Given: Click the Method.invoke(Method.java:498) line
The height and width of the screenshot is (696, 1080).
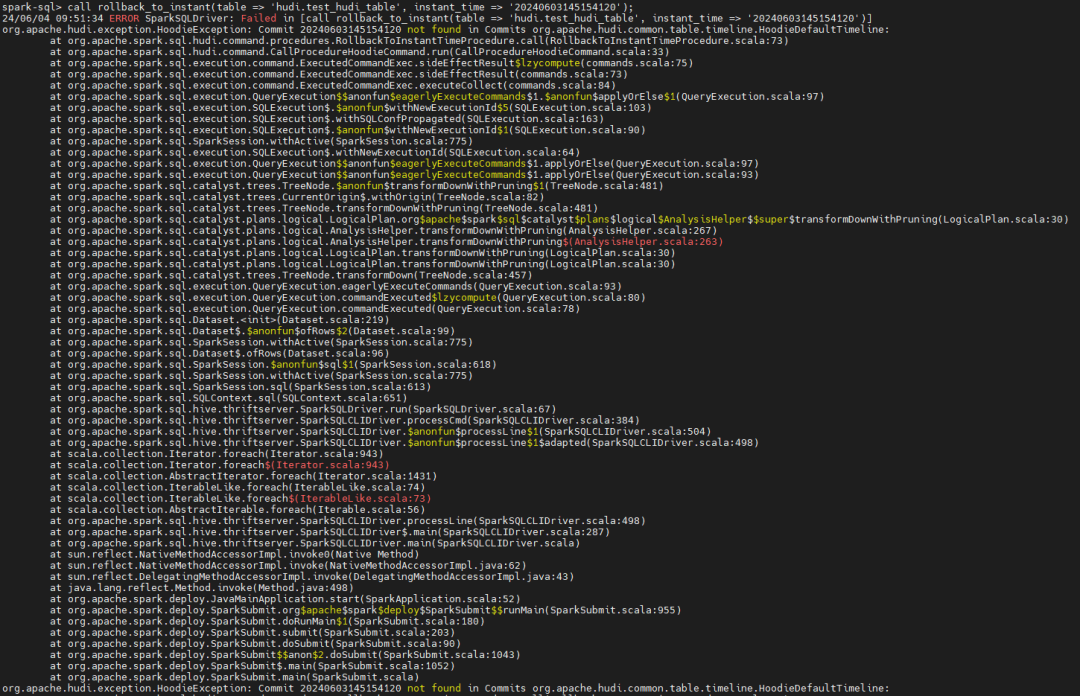Looking at the screenshot, I should pos(202,588).
